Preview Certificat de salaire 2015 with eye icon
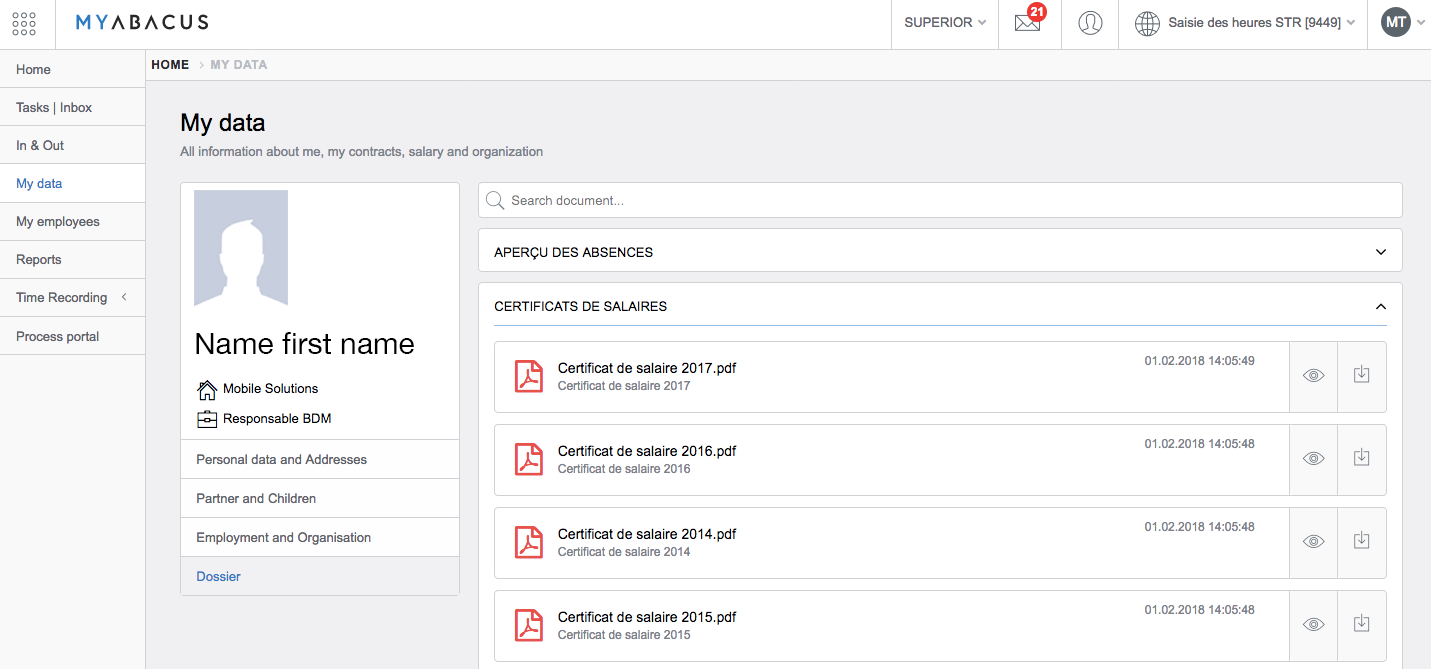1431x669 pixels. point(1313,625)
